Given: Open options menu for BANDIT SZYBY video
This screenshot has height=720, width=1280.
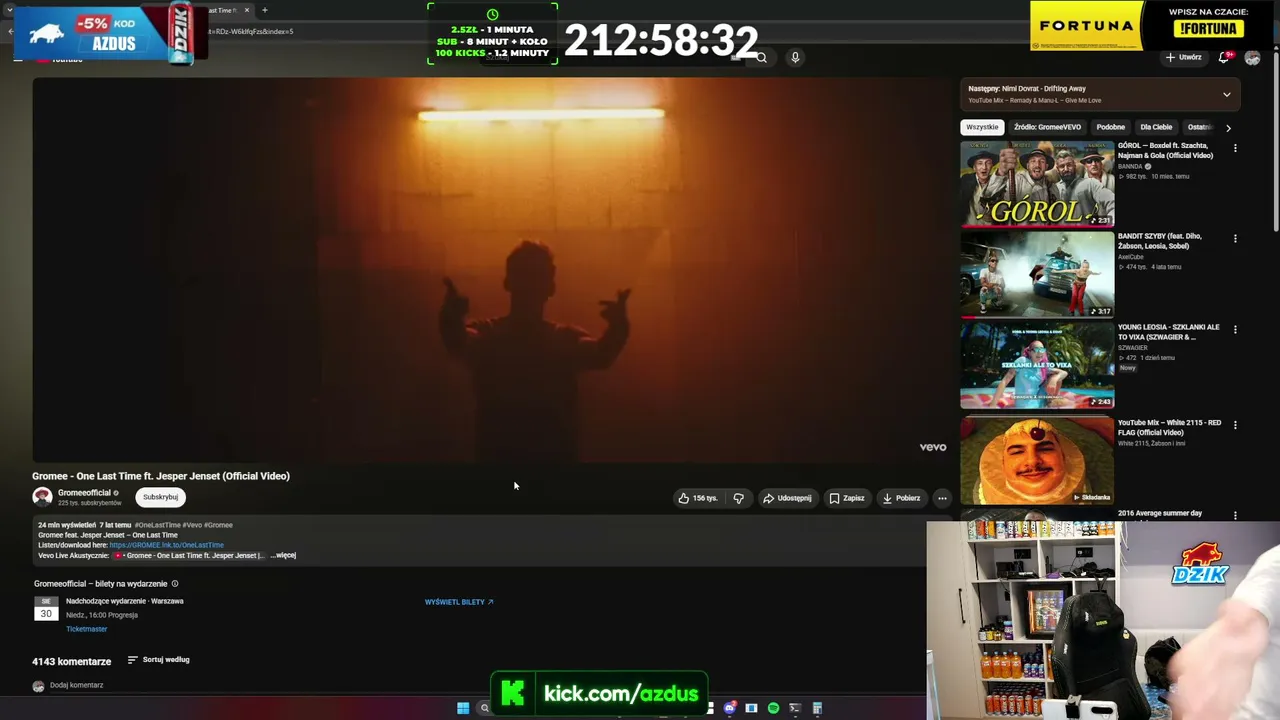Looking at the screenshot, I should [1235, 239].
